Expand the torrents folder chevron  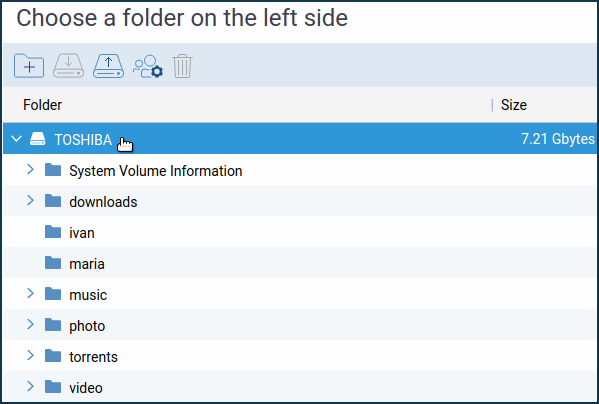(x=31, y=356)
